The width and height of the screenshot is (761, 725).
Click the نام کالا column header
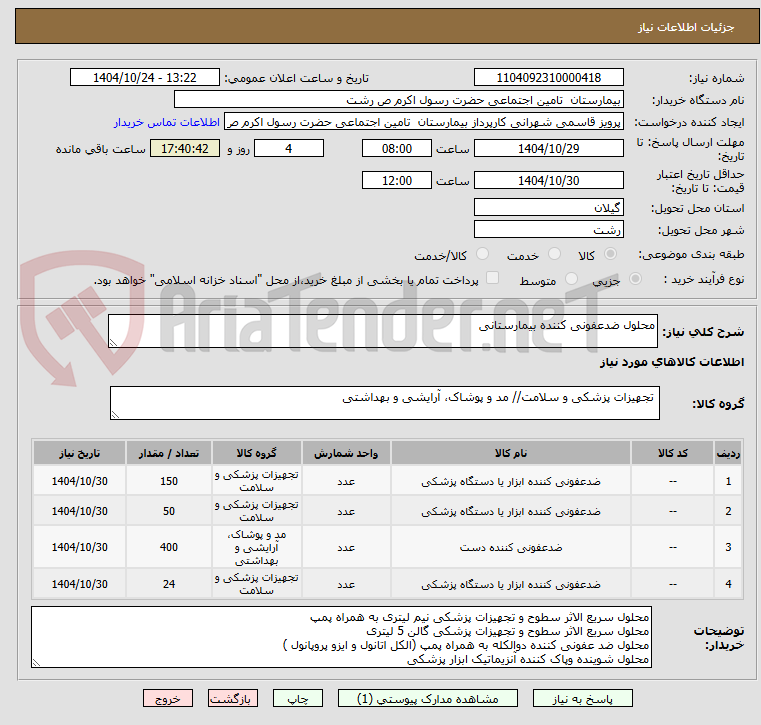click(x=511, y=453)
